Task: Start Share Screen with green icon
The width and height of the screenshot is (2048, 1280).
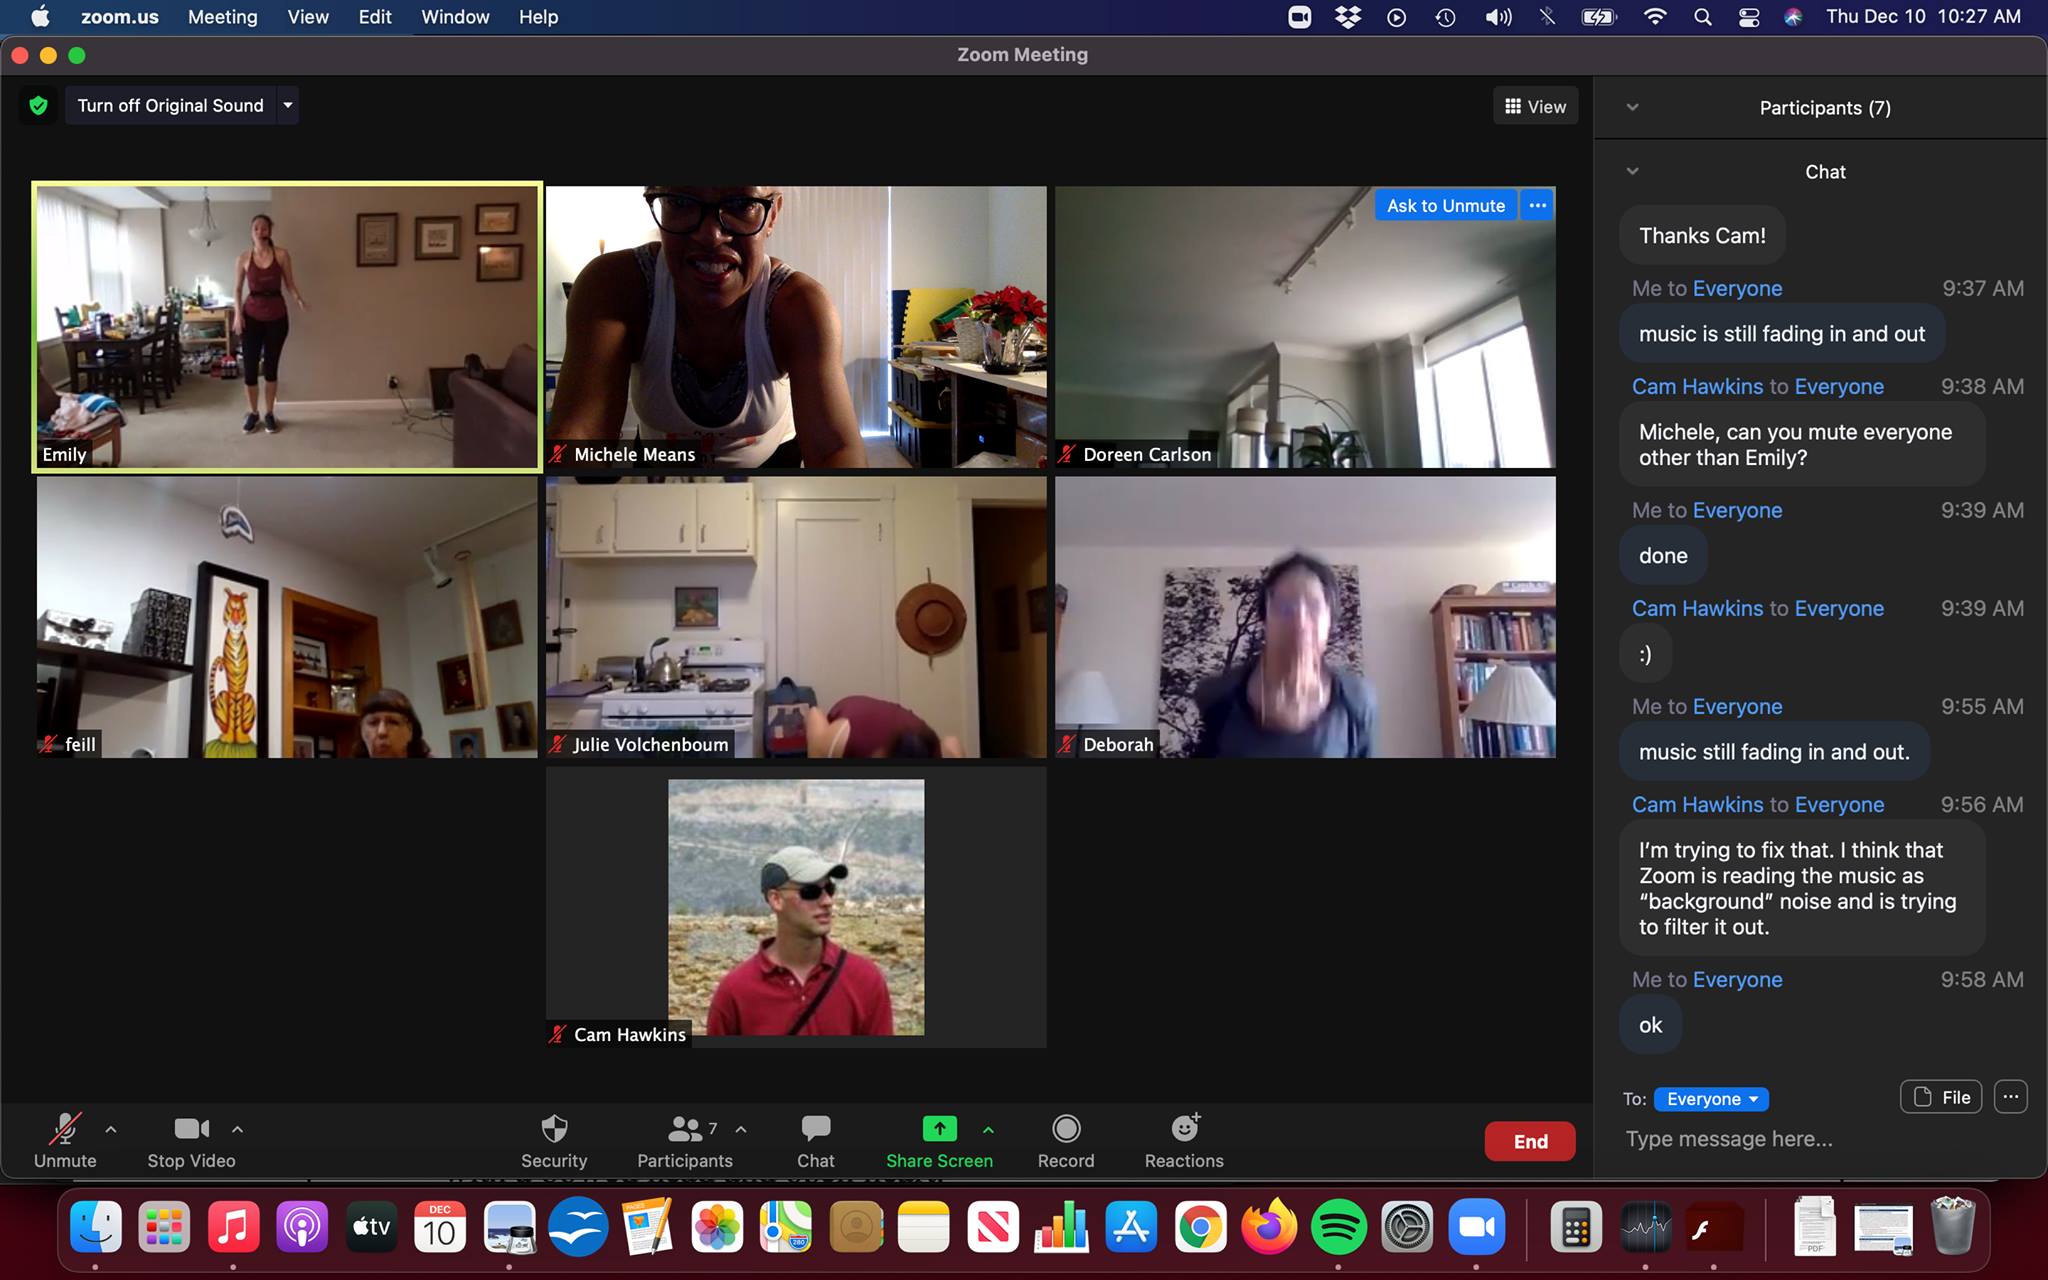Action: (x=939, y=1130)
